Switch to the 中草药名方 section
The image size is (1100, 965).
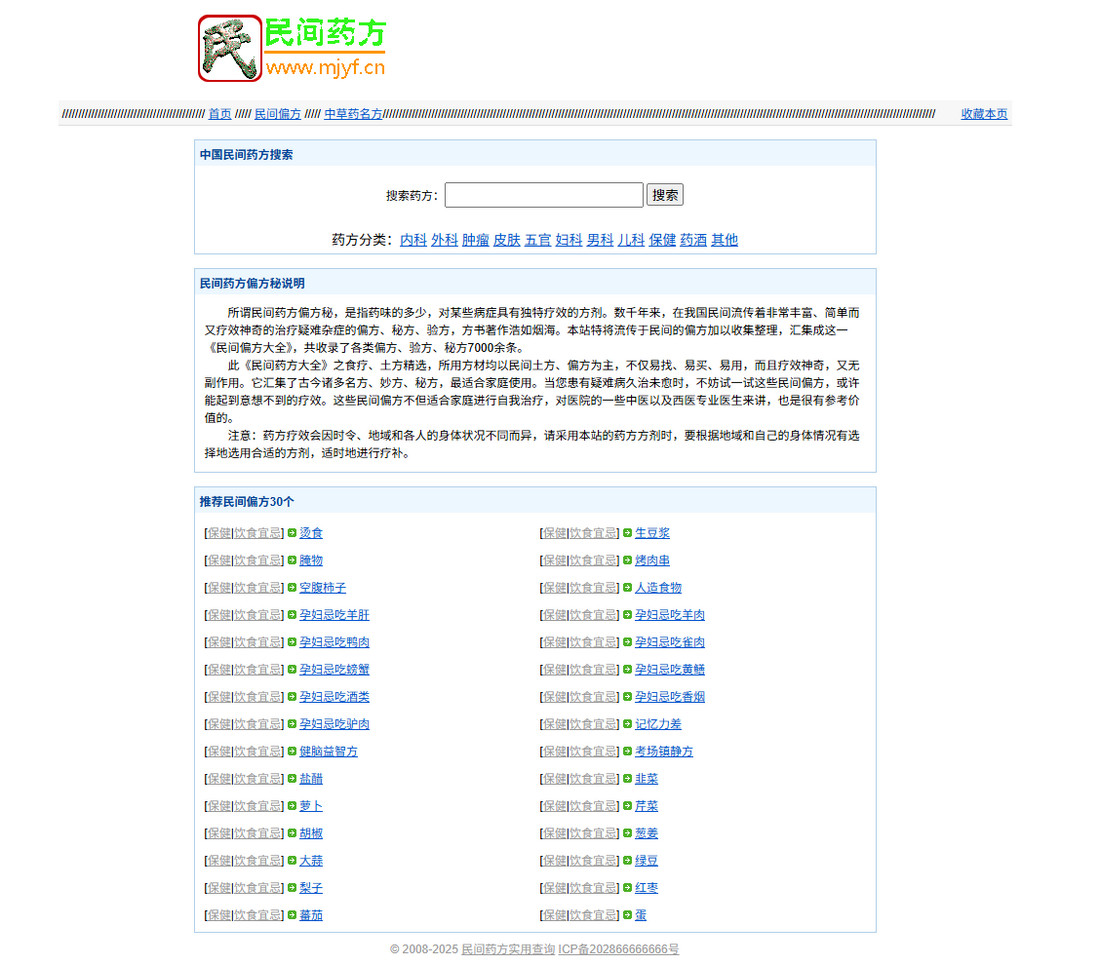(352, 113)
